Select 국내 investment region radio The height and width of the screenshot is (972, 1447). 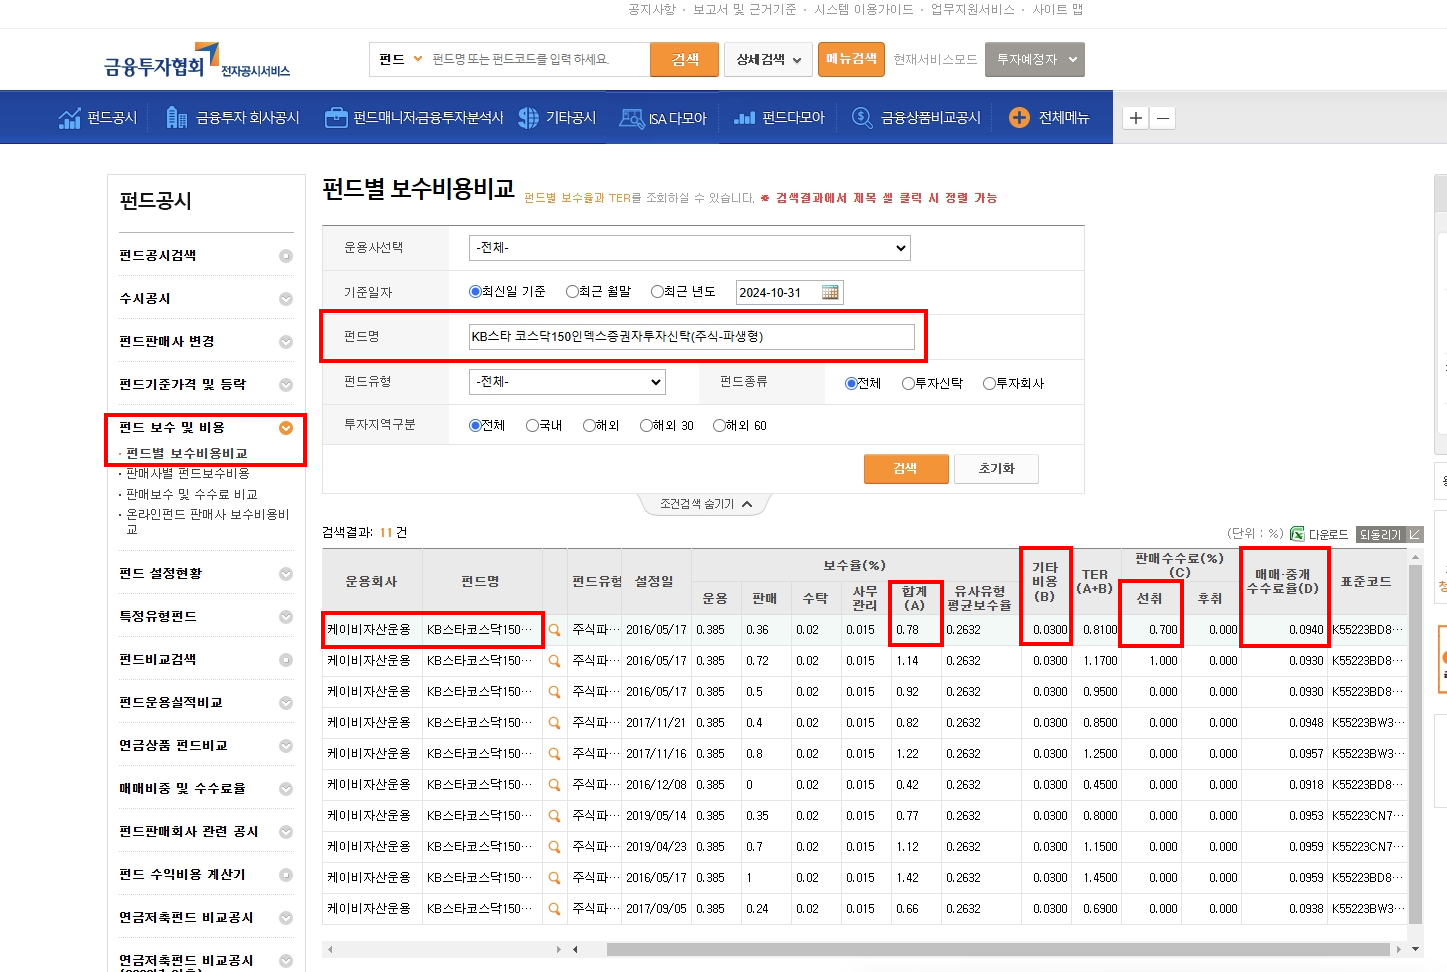click(532, 425)
